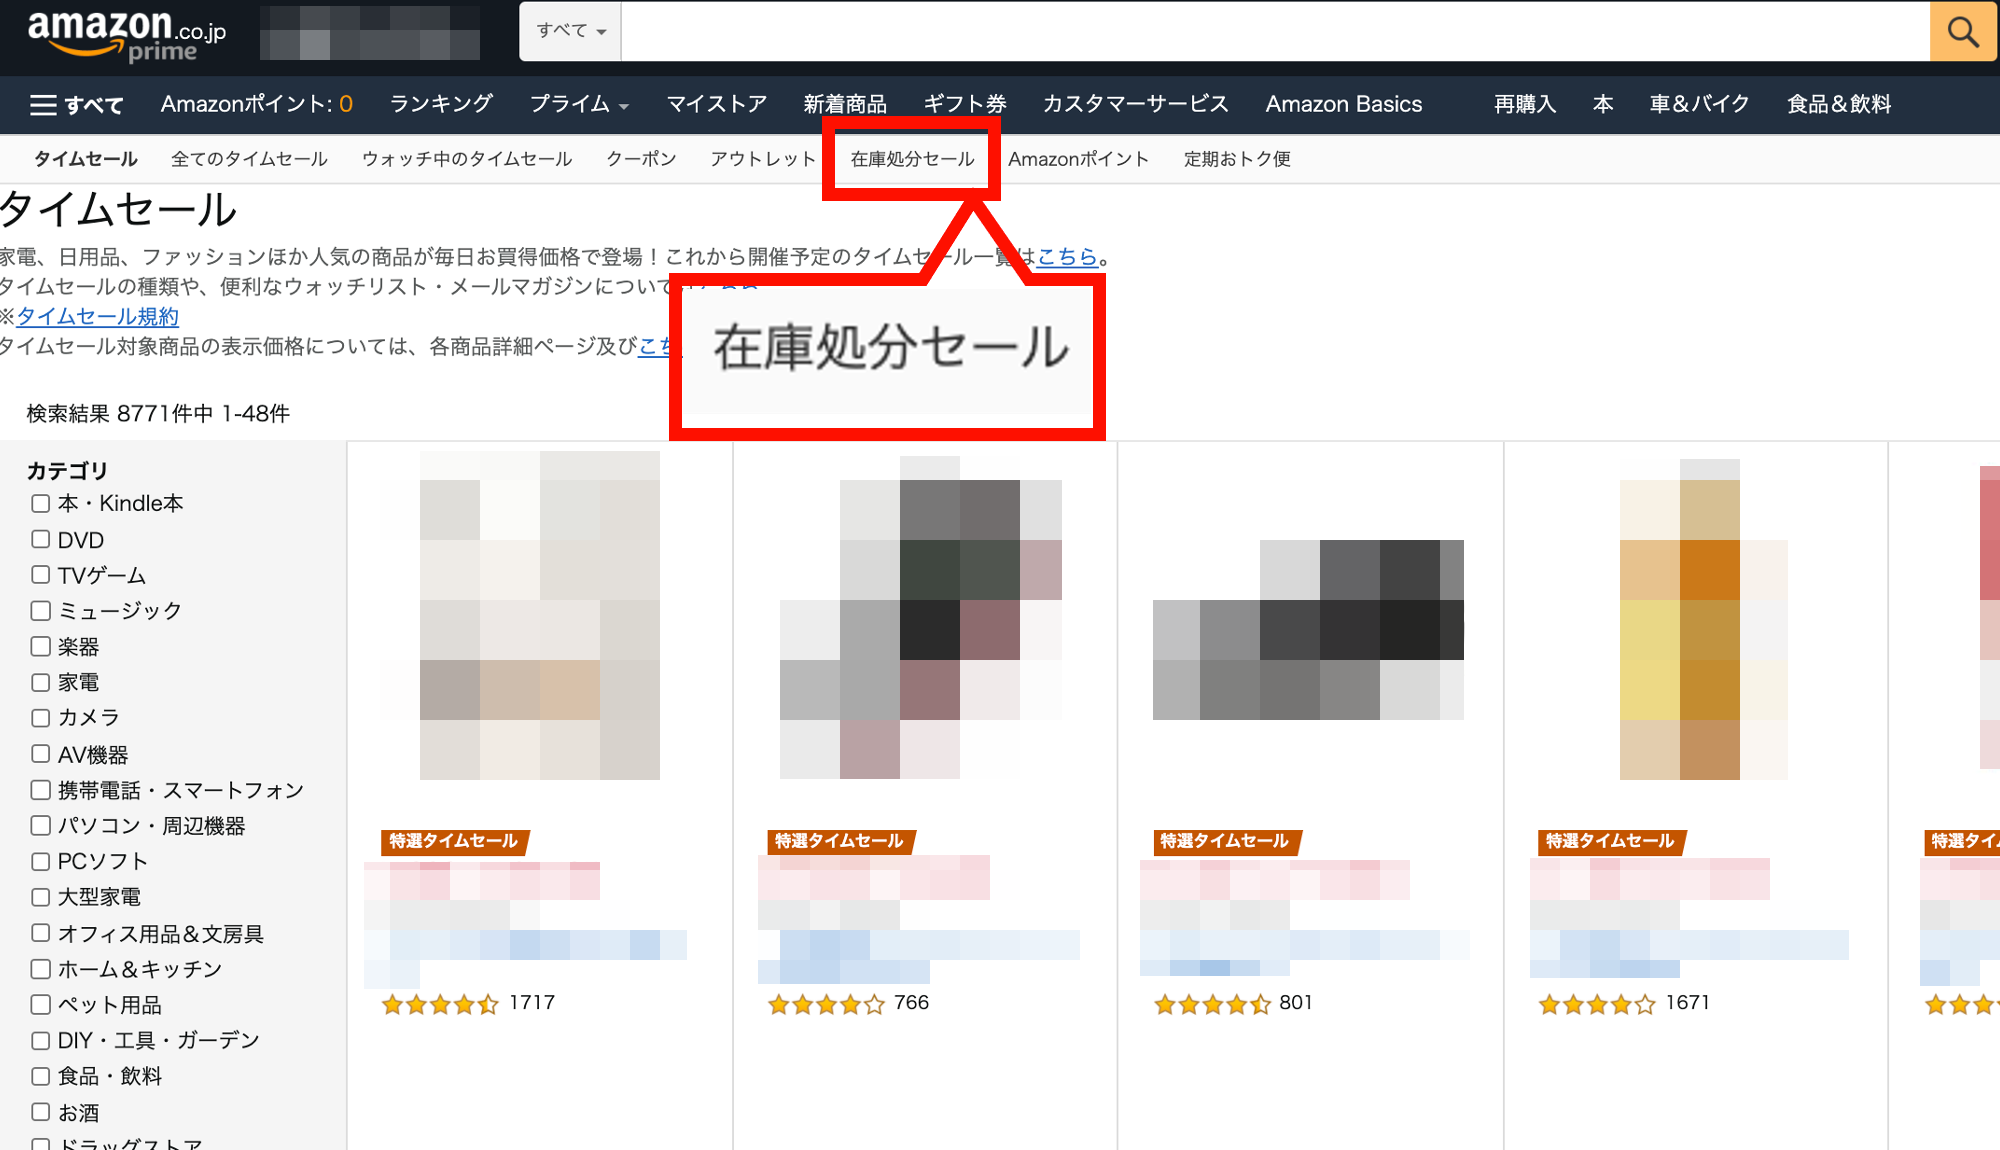Screen dimensions: 2000x1150
Task: Open the タイムセール規約 link
Action: (95, 316)
